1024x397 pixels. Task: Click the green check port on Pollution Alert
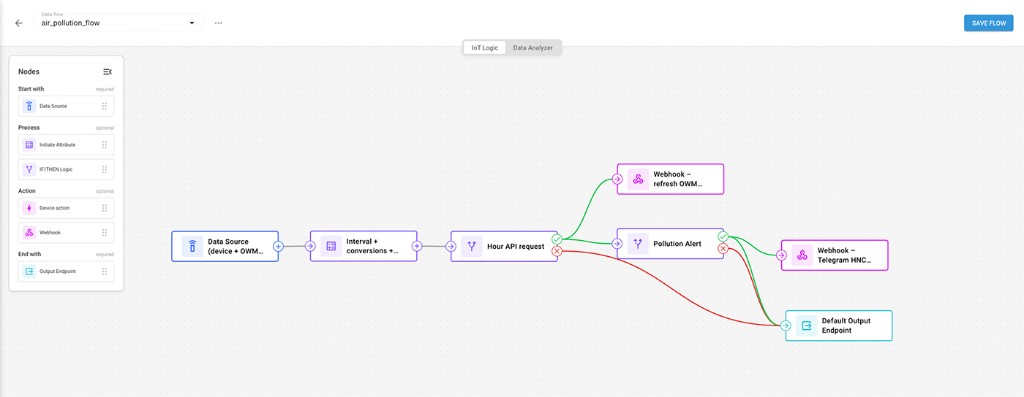pyautogui.click(x=723, y=236)
